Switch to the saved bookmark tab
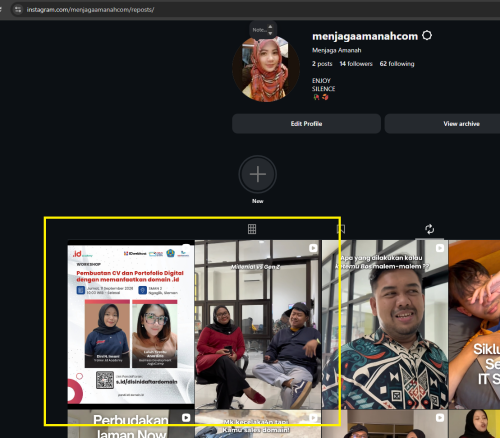This screenshot has height=438, width=500. (341, 229)
